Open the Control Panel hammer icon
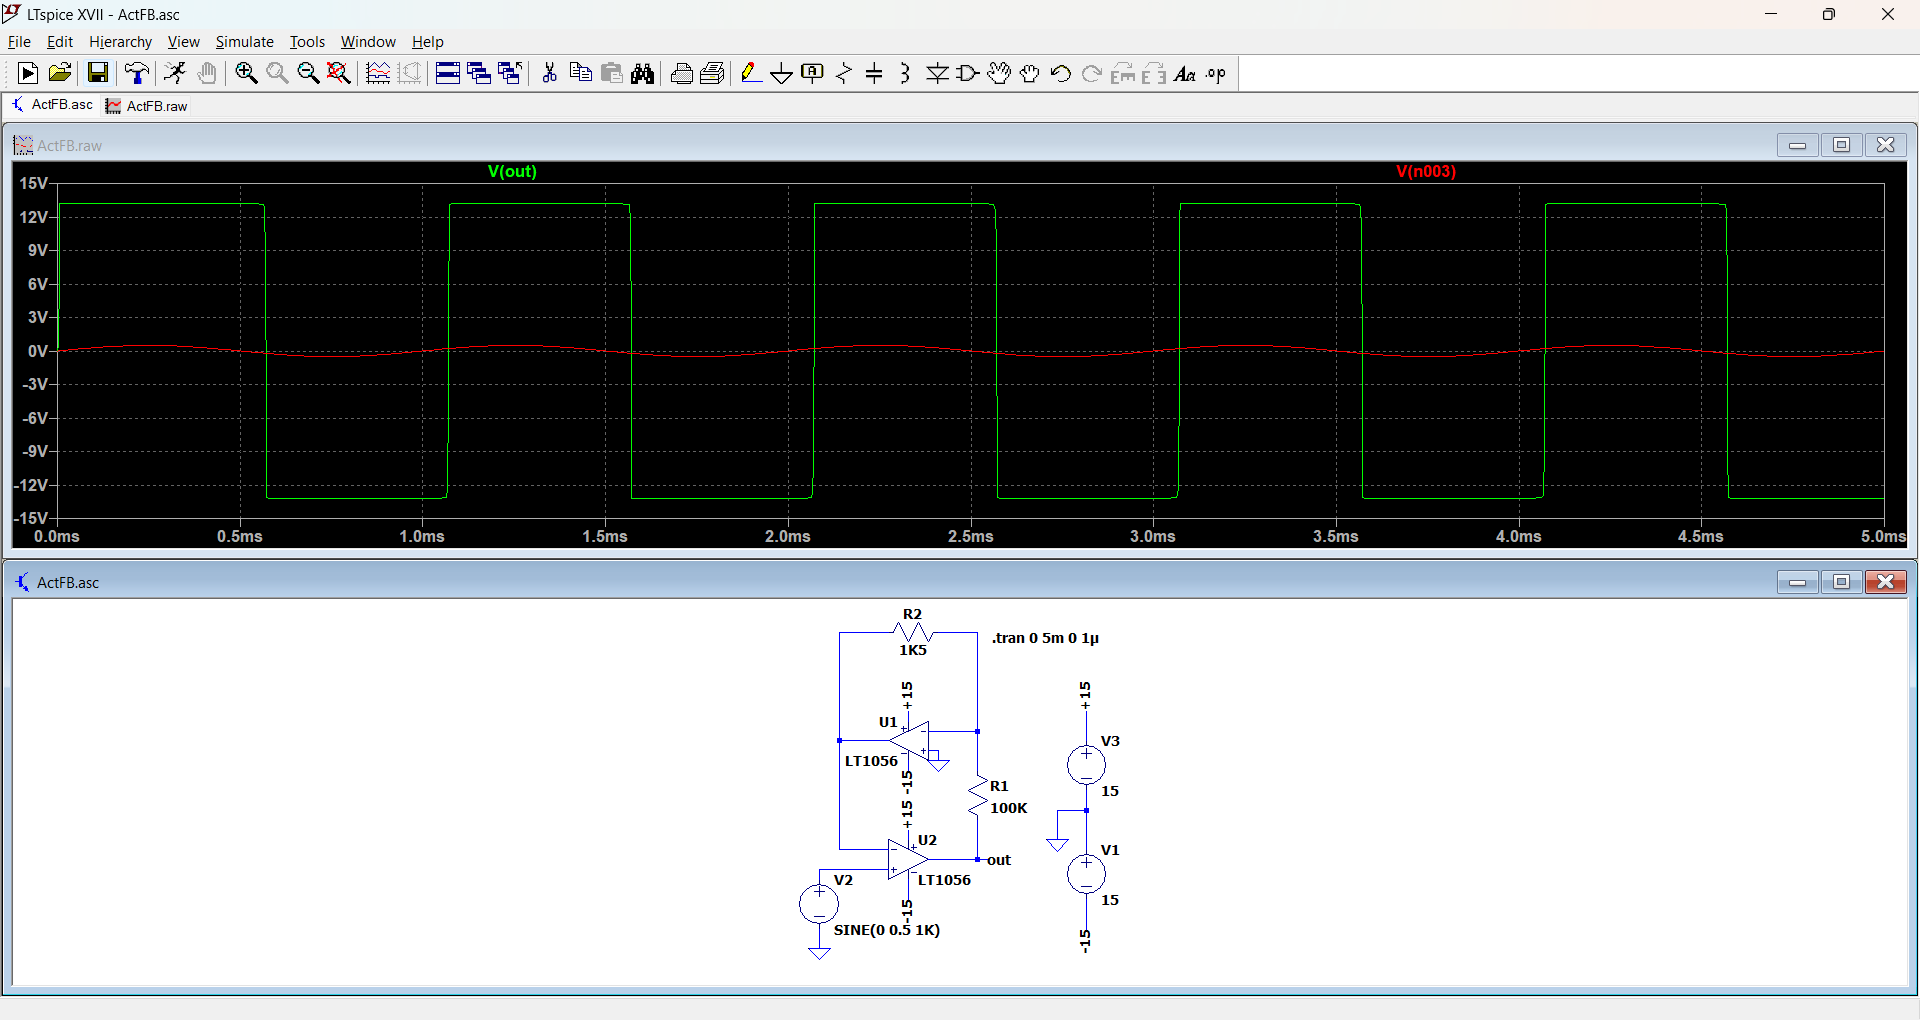This screenshot has height=1020, width=1920. 137,73
